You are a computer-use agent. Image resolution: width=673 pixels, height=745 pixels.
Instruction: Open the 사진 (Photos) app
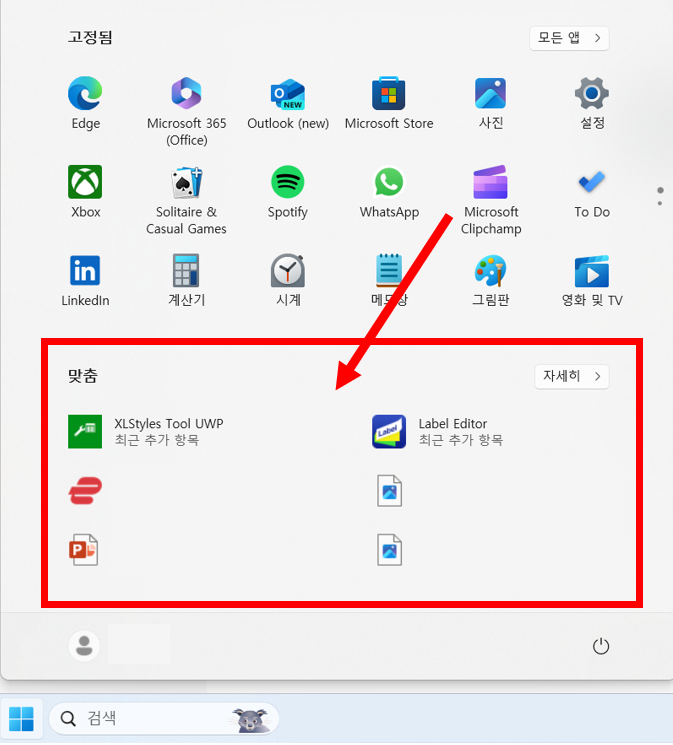[490, 103]
